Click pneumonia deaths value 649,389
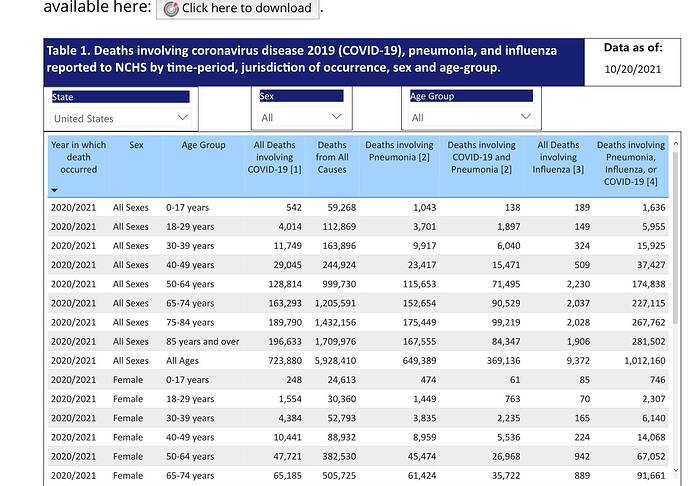 (x=419, y=361)
